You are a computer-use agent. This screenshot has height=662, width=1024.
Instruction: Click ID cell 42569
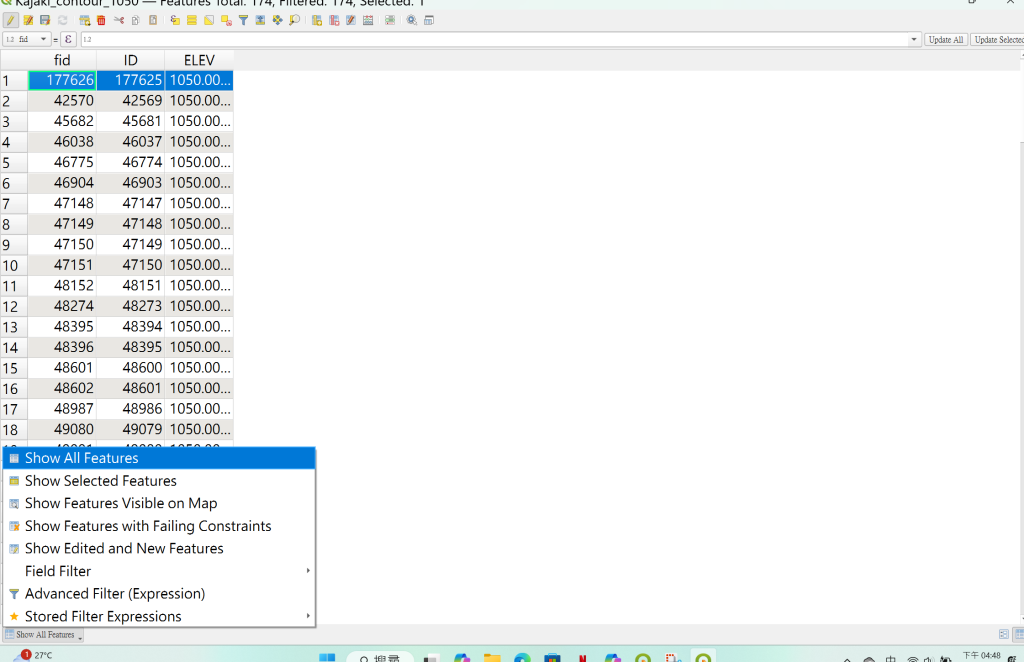pyautogui.click(x=131, y=101)
